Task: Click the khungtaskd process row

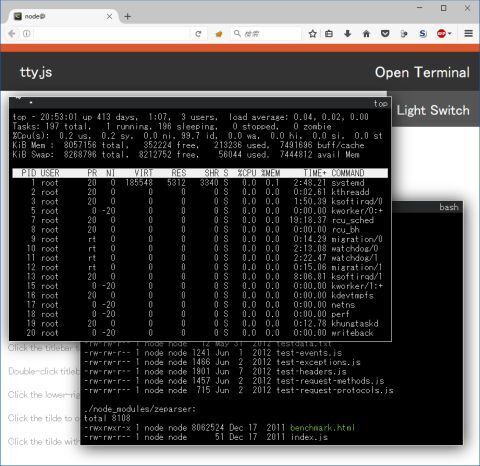Action: (200, 323)
